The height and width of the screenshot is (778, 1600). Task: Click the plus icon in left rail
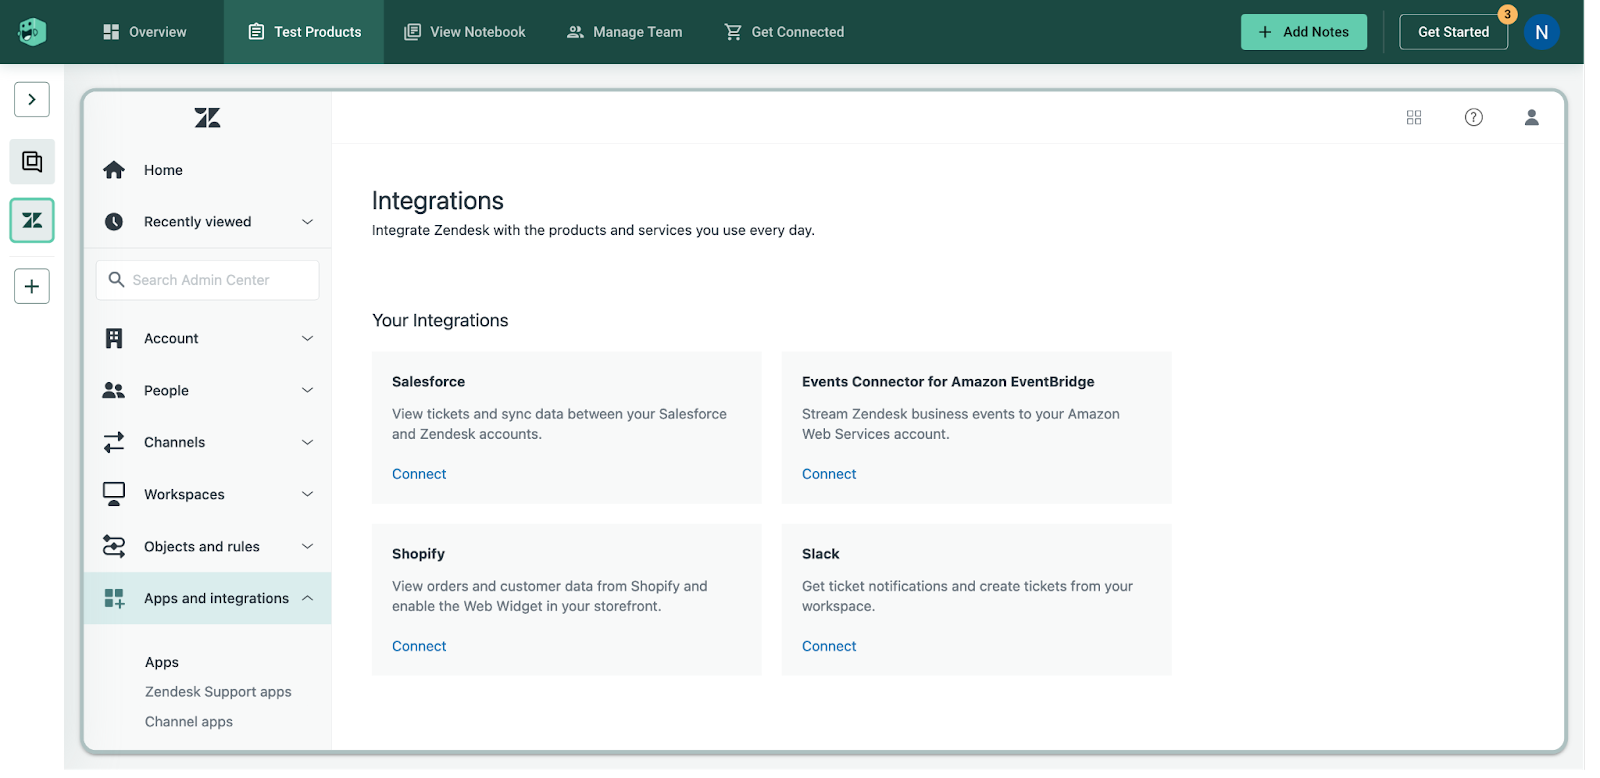tap(32, 286)
